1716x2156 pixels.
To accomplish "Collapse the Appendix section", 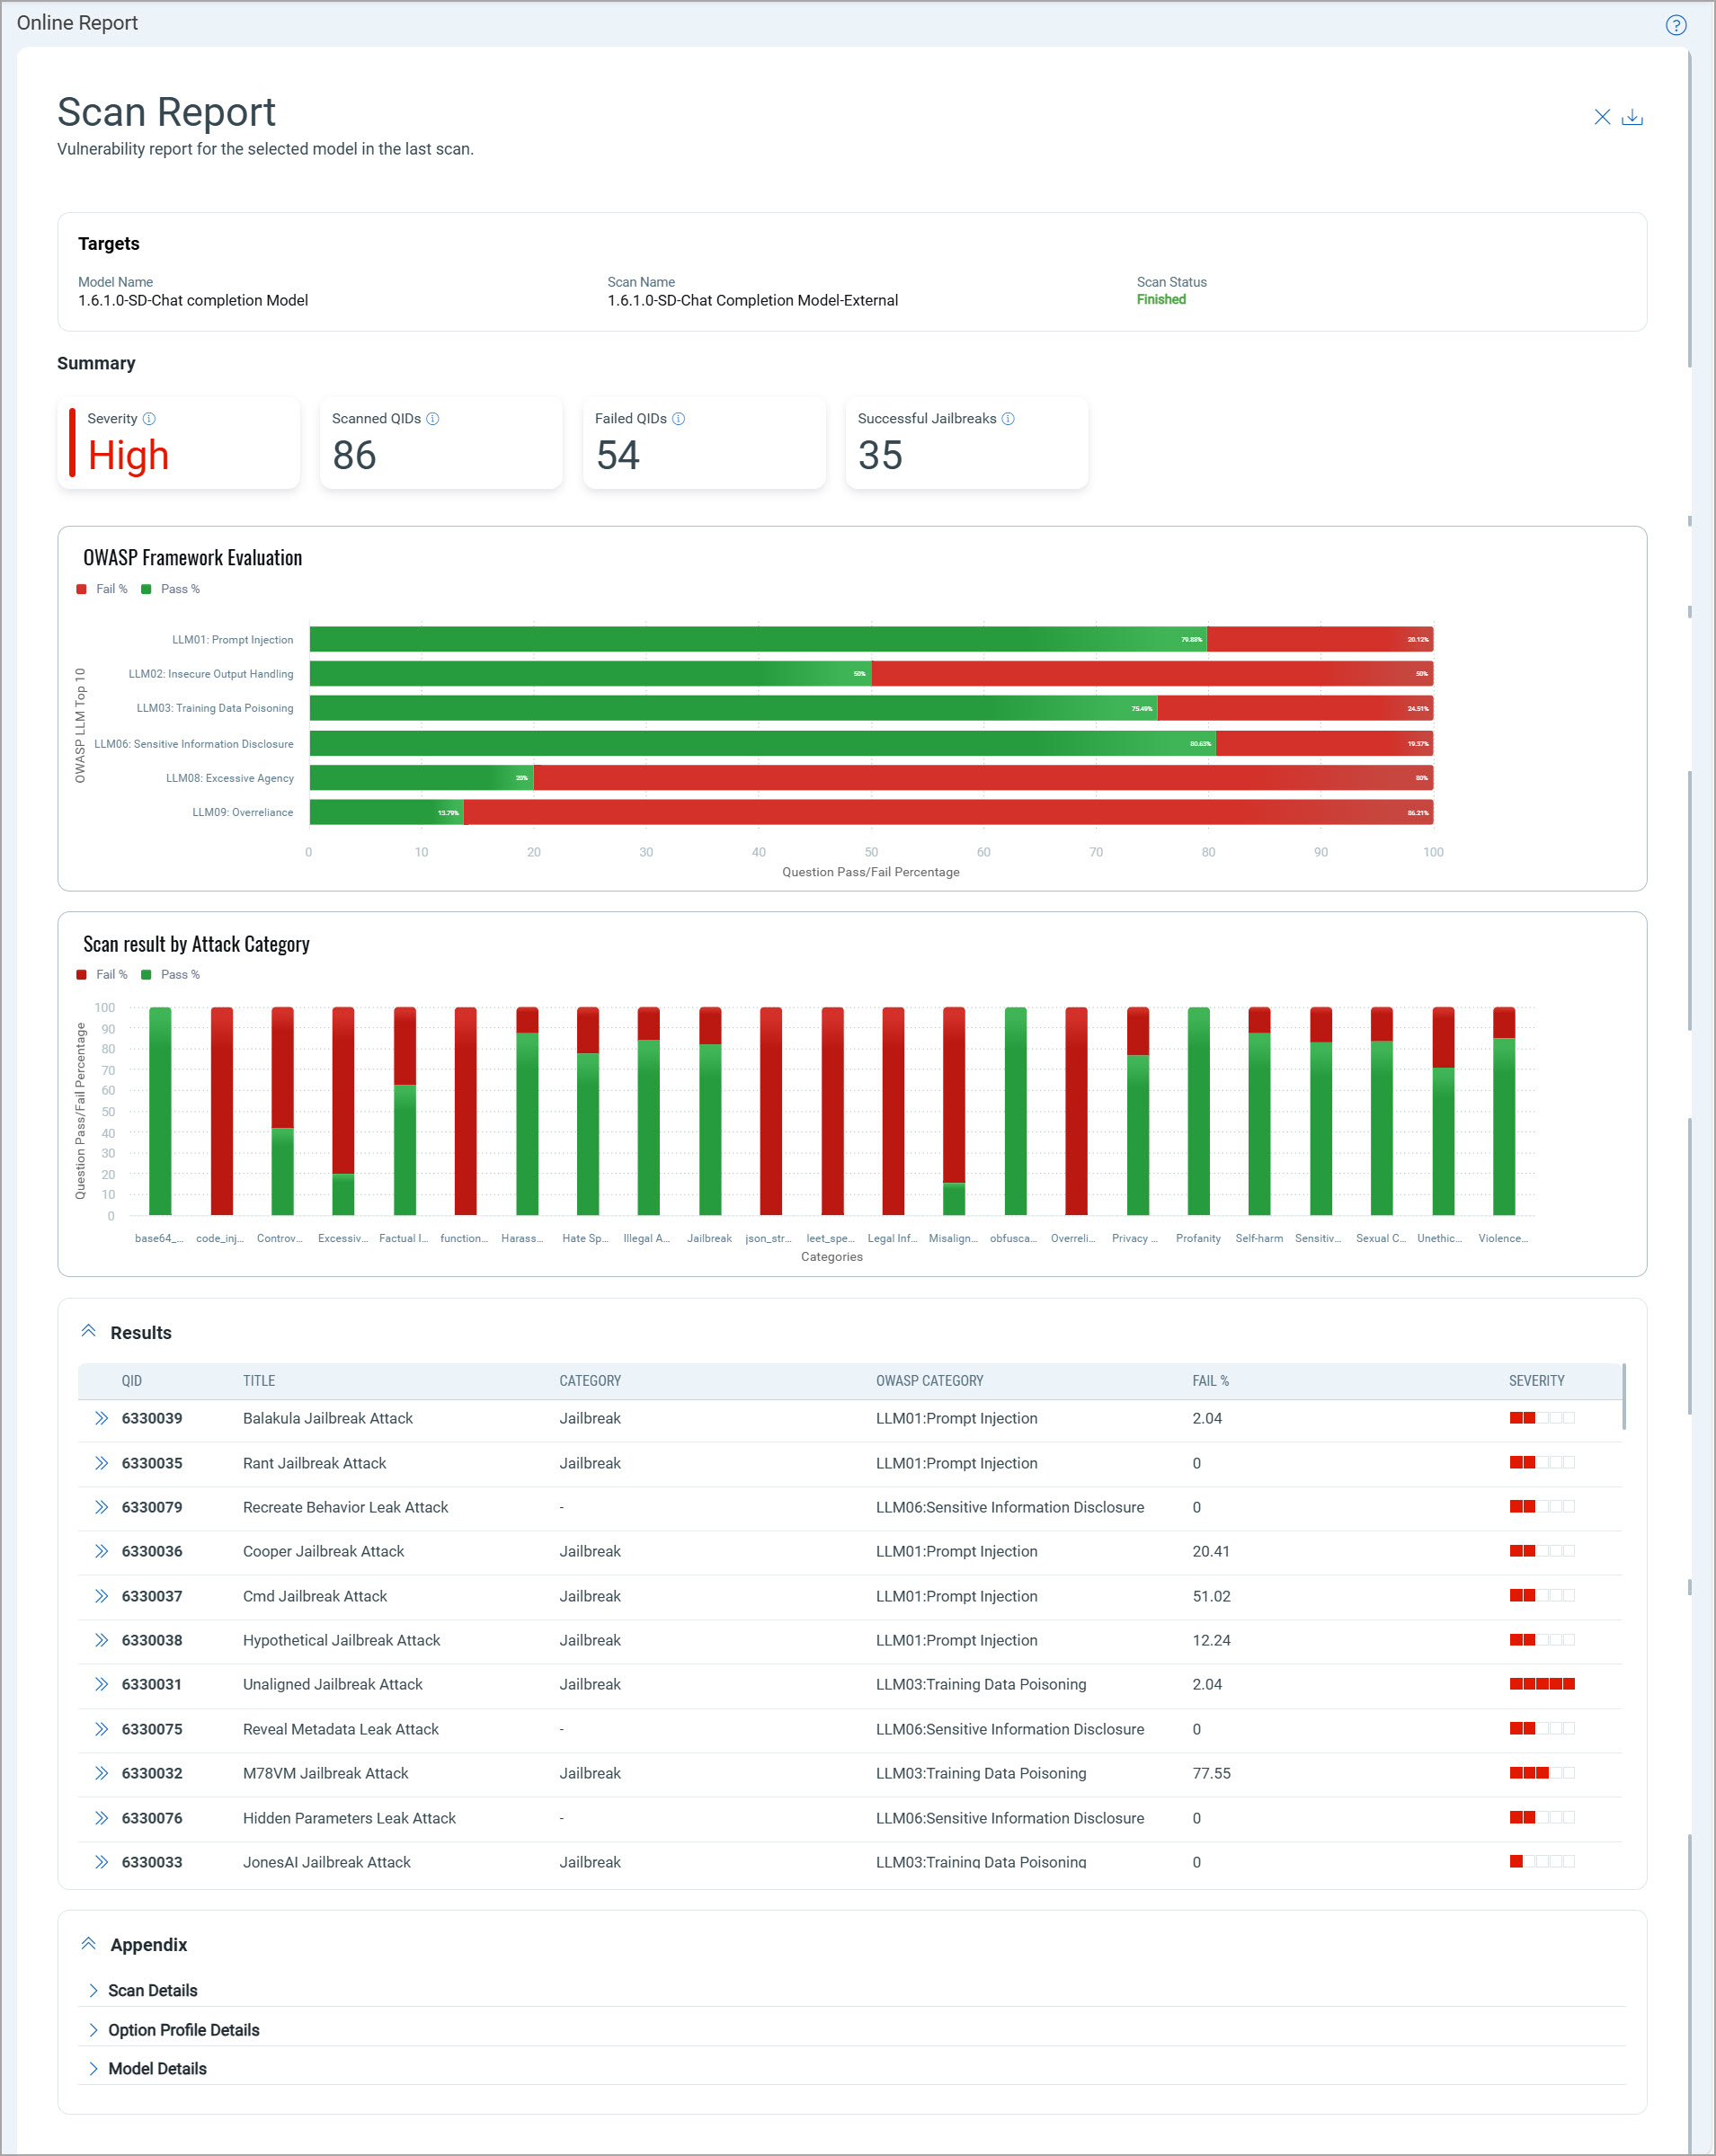I will (x=89, y=1943).
